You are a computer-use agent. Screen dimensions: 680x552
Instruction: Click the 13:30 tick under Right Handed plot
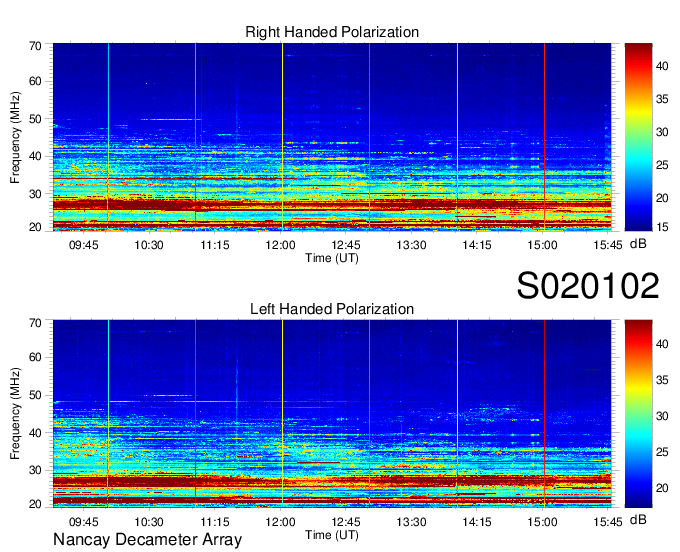coord(411,245)
